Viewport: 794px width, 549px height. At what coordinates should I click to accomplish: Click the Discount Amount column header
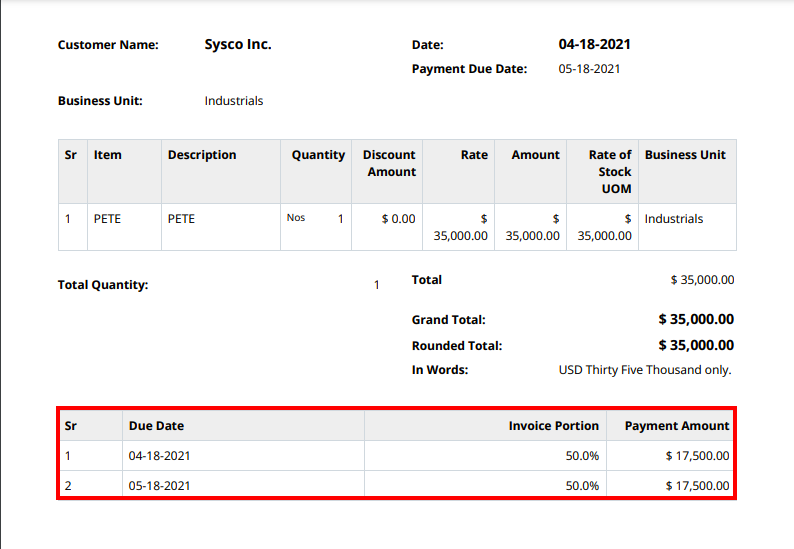[389, 163]
